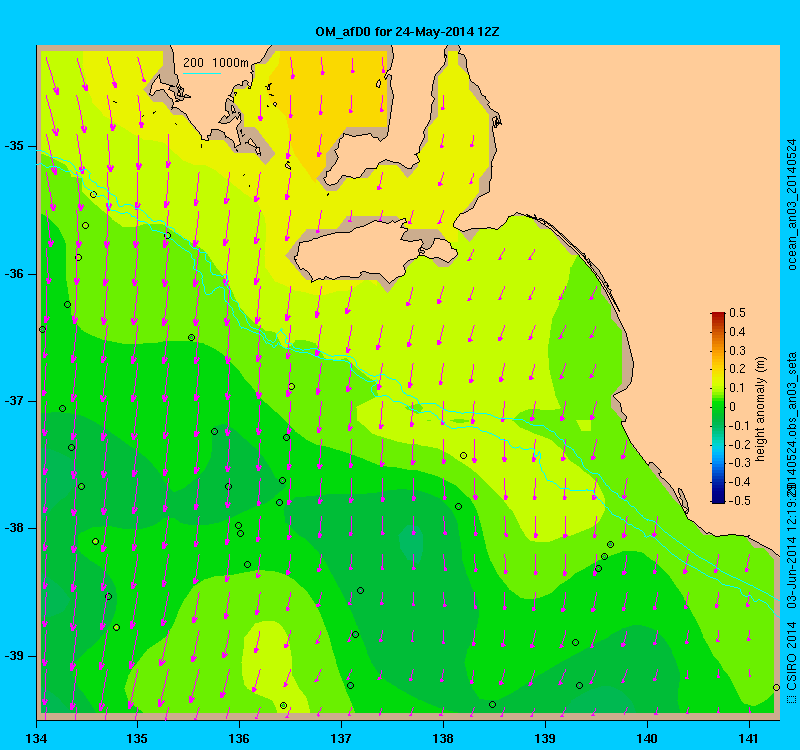Click the 0.3 colorbar tick value
The height and width of the screenshot is (750, 800).
737,351
